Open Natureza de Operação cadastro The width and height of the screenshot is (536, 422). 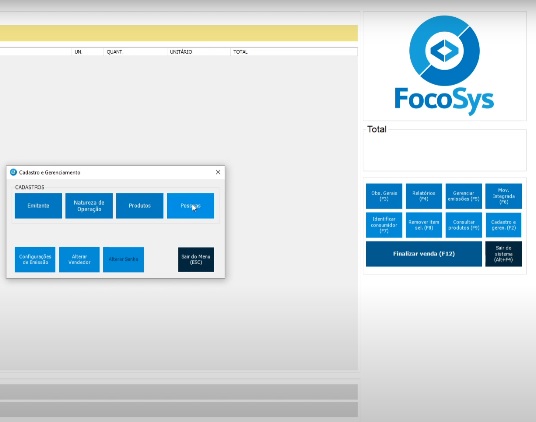(89, 206)
